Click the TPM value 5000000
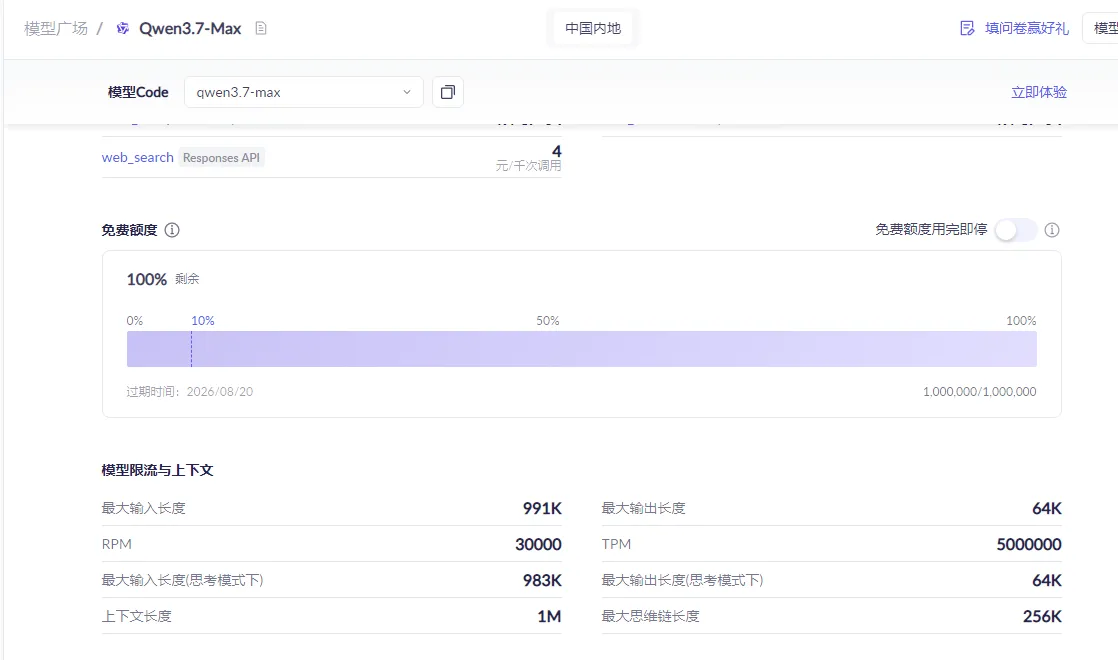This screenshot has height=660, width=1118. [x=1029, y=545]
